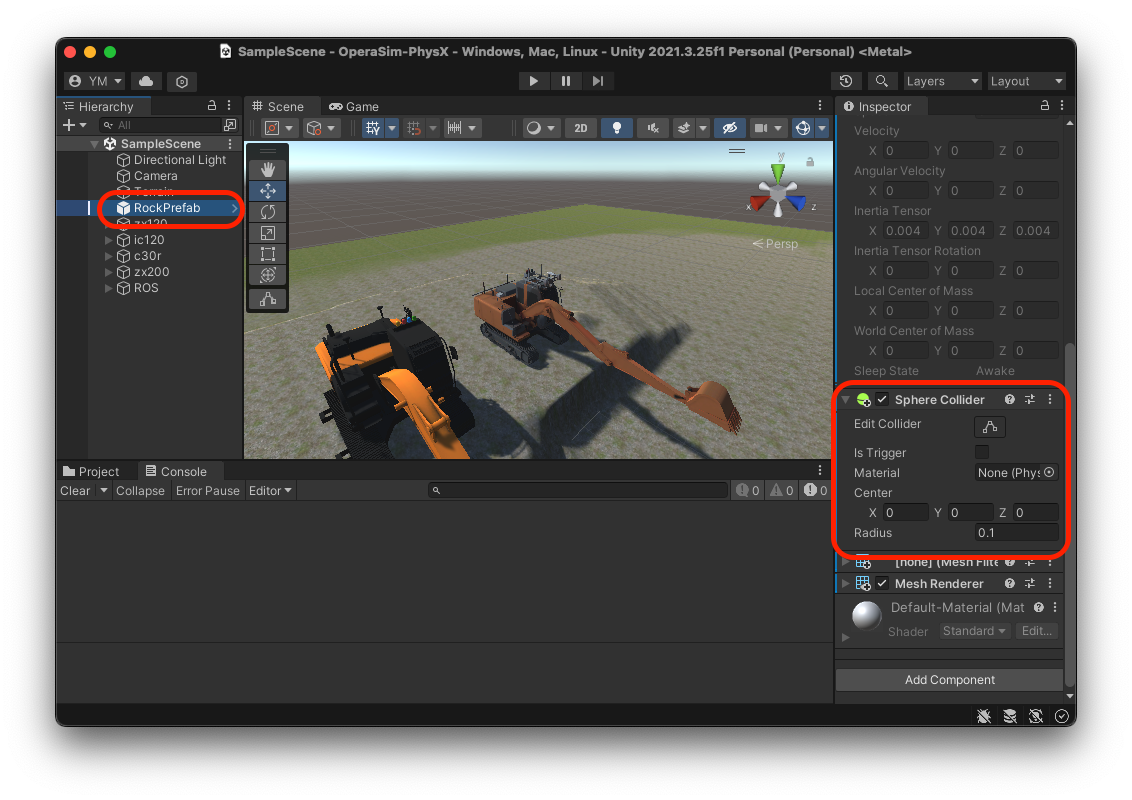Select RockPrefab in Hierarchy

[167, 208]
